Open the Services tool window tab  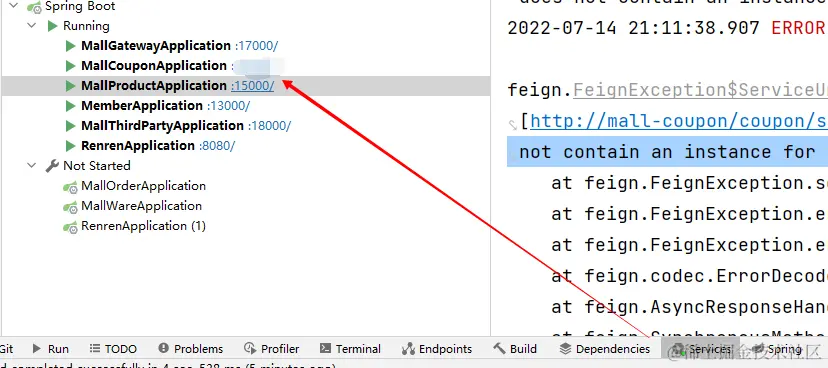click(701, 349)
